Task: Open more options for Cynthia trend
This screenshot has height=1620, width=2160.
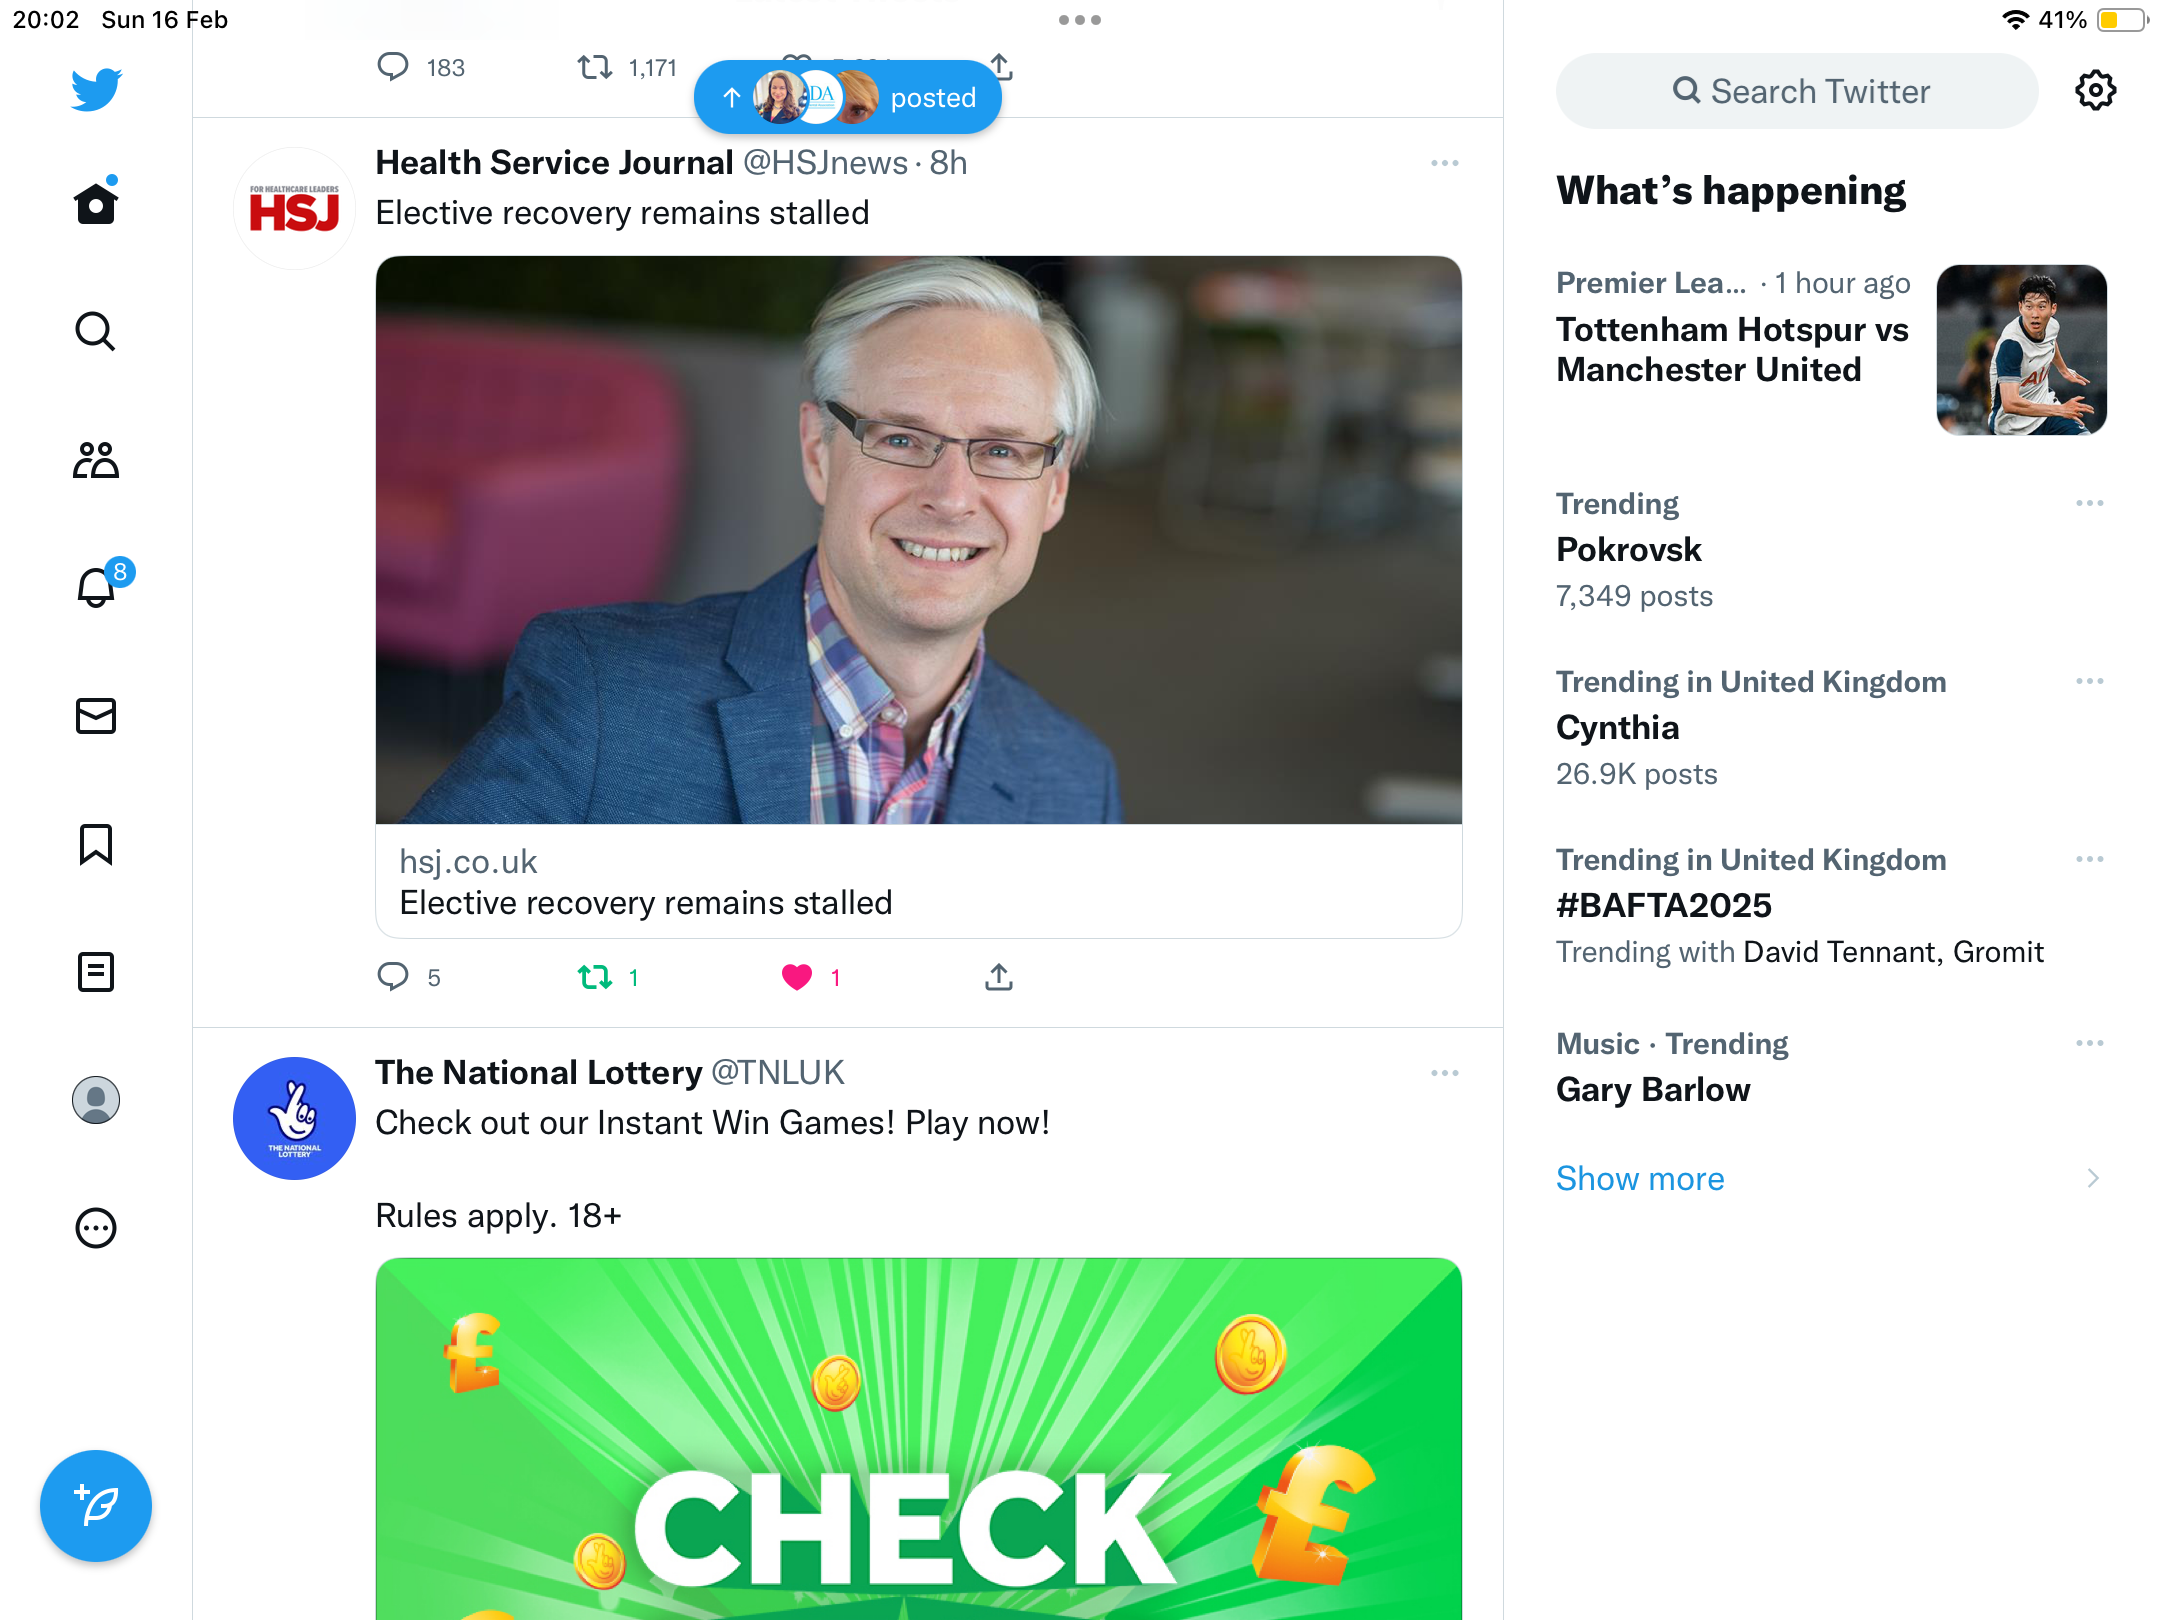Action: [2089, 681]
